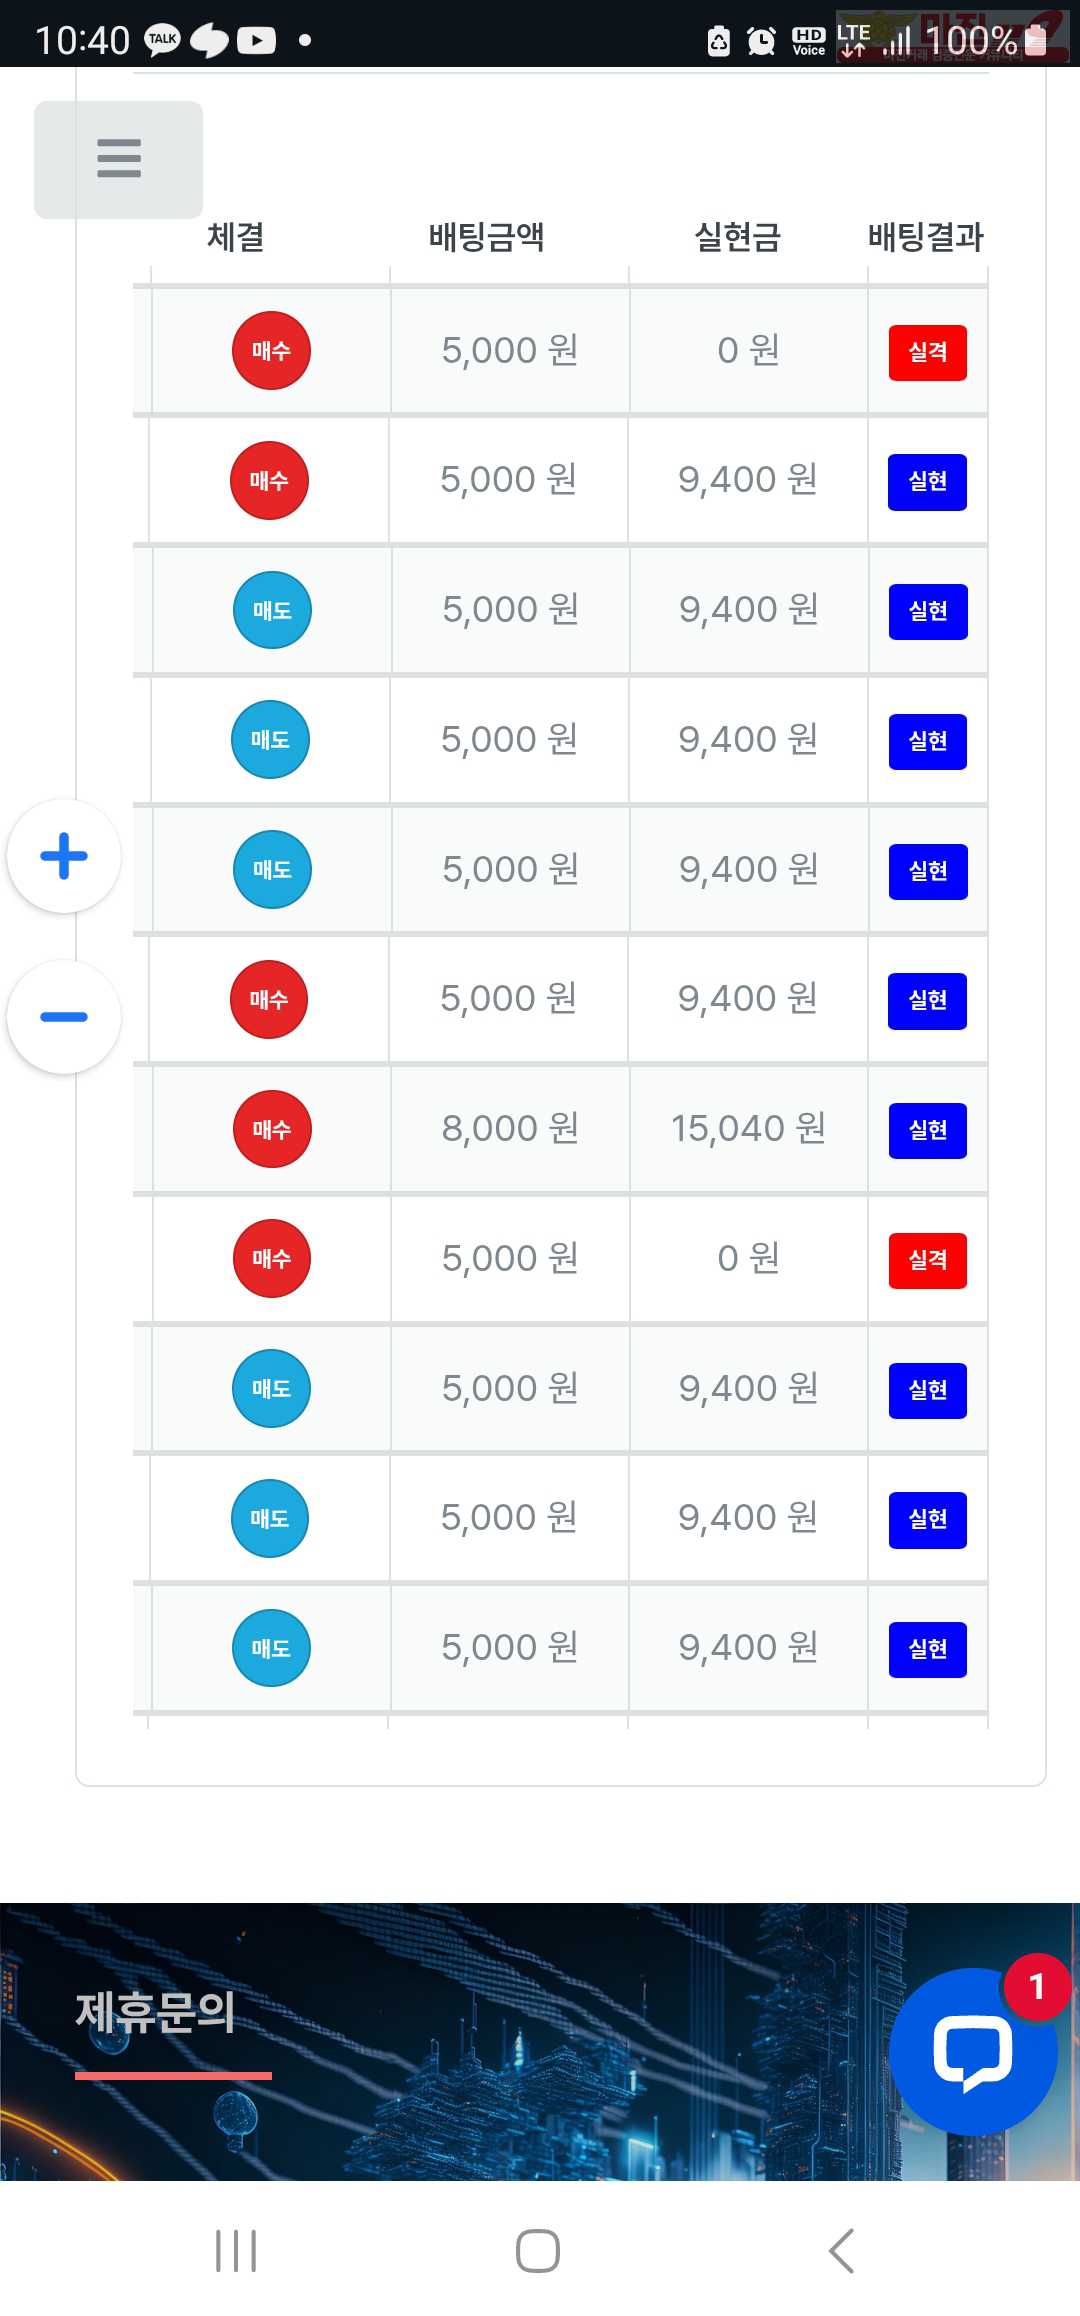Tap the blue minus zoom button
1080x2316 pixels.
click(x=64, y=1017)
